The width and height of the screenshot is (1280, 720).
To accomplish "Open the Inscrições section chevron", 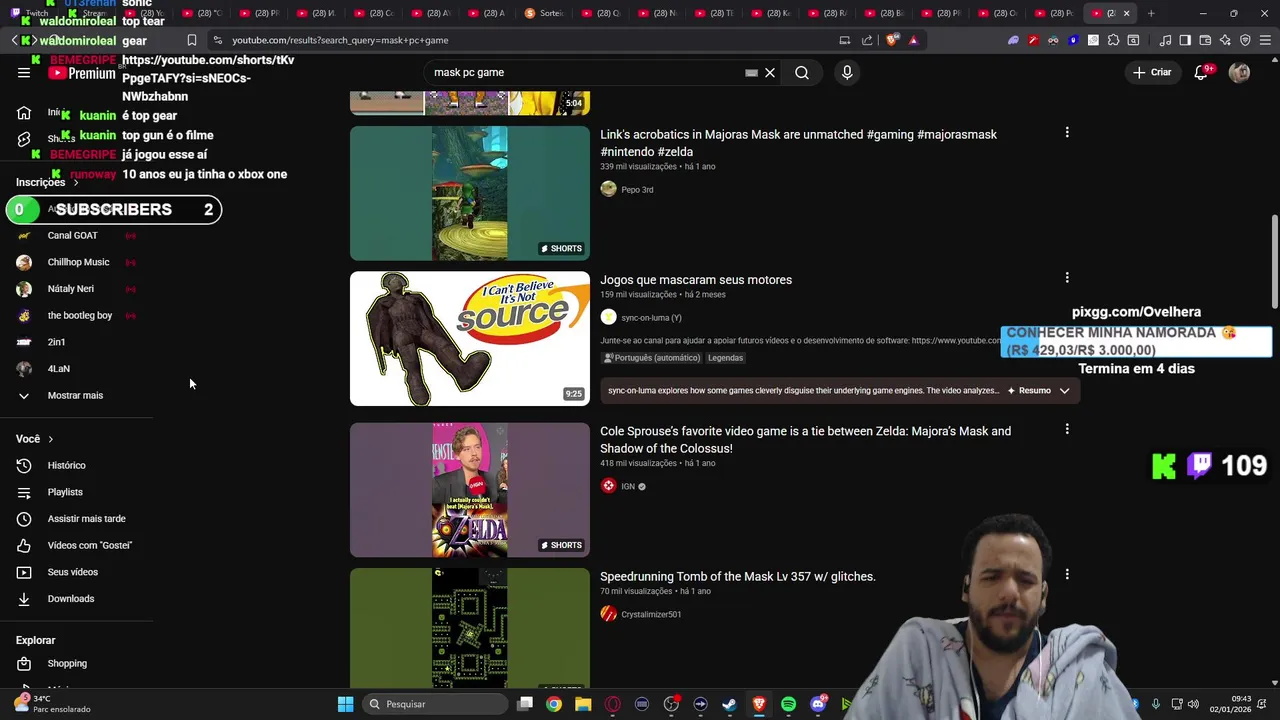I will tap(75, 182).
